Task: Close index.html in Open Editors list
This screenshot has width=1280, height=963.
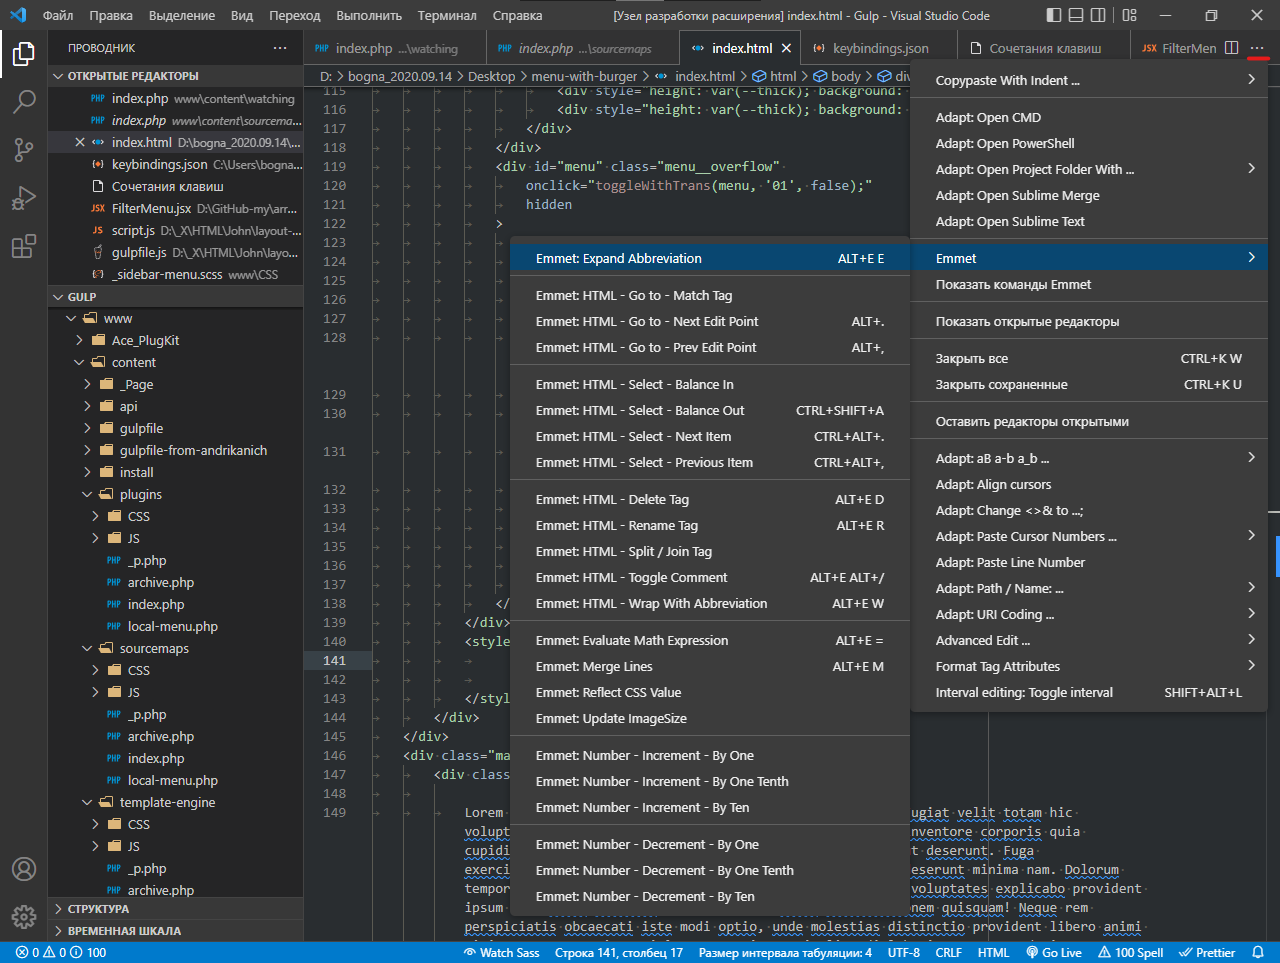Action: point(80,142)
